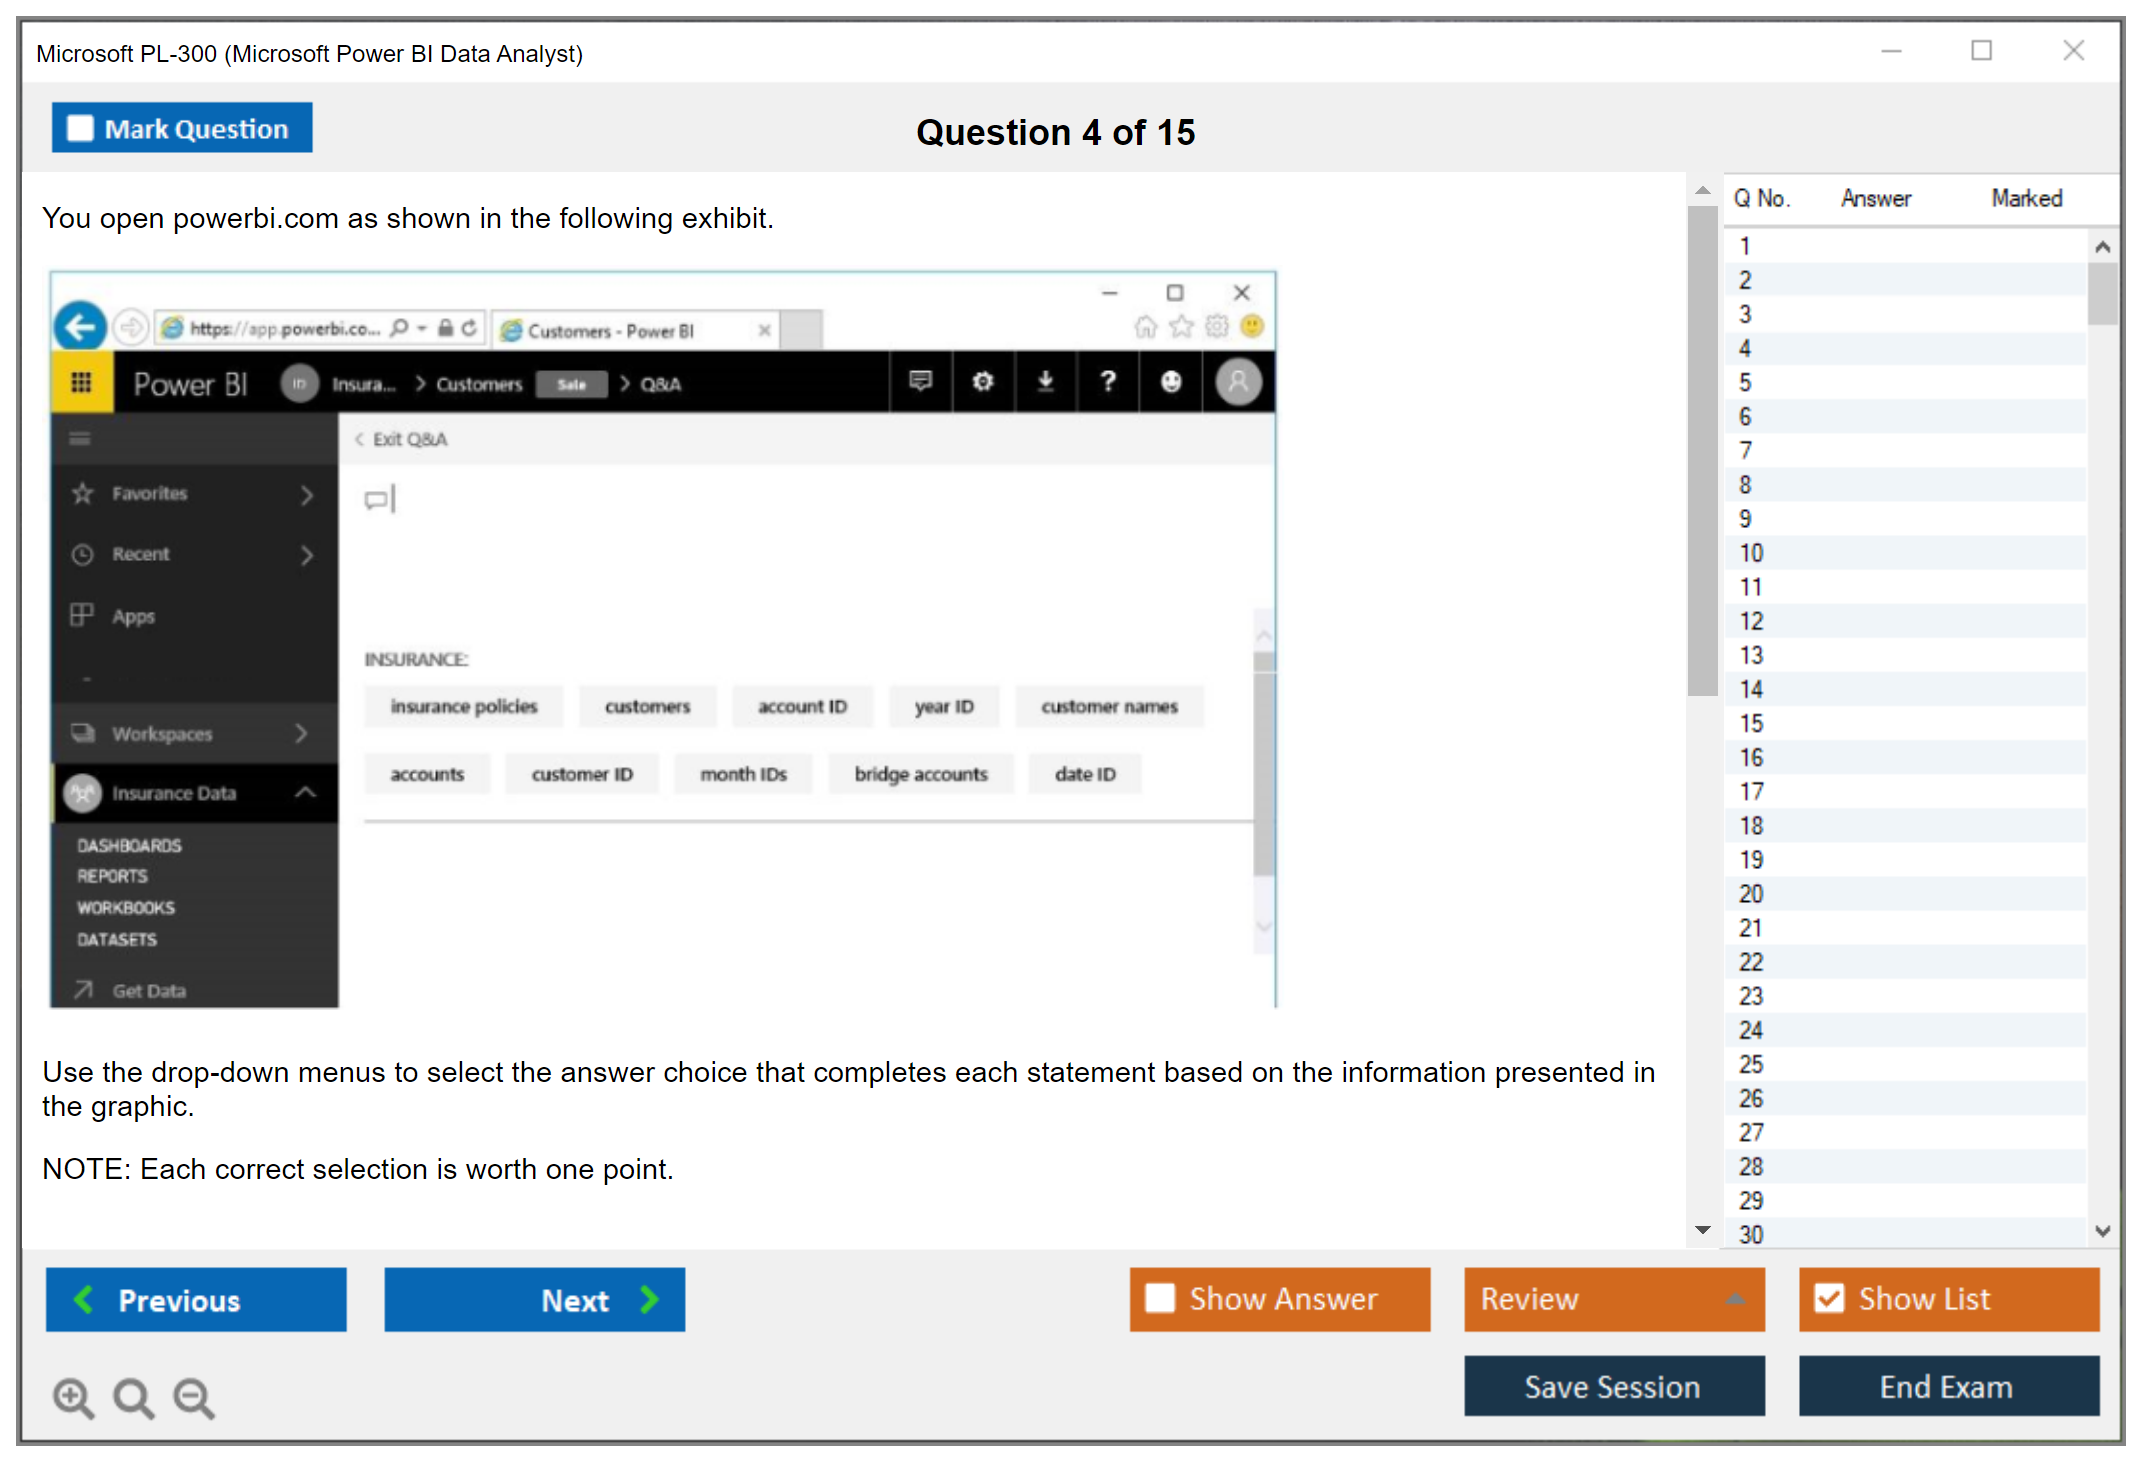Click the question list scrollbar thumb
The image size is (2150, 1470).
pos(2102,292)
